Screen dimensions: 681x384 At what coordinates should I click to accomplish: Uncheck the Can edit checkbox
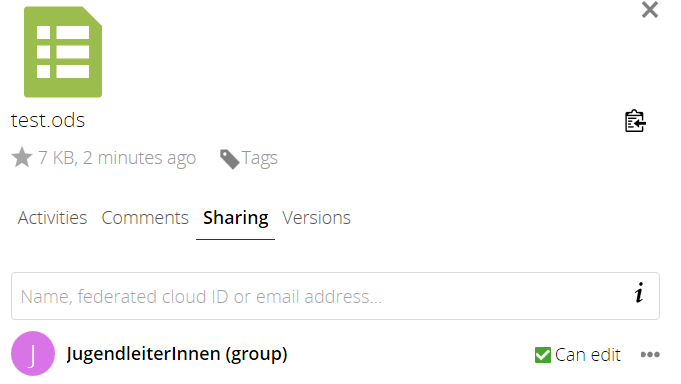point(542,355)
